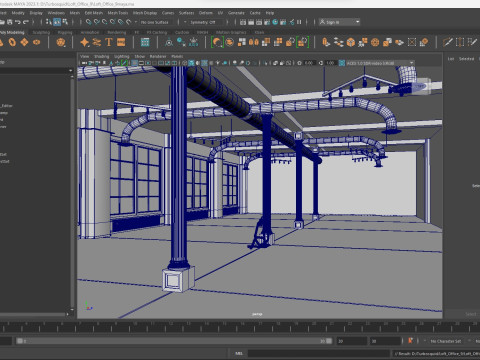The width and height of the screenshot is (480, 360).
Task: Select the poly plane shelf icon
Action: [24, 42]
